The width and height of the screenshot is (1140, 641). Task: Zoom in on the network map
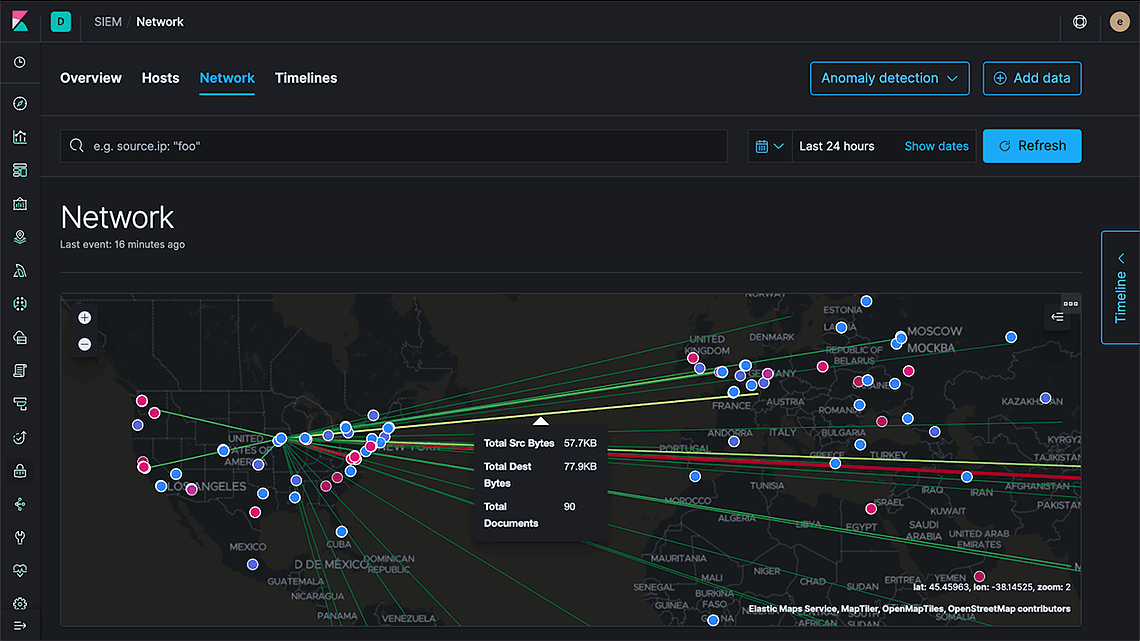85,318
